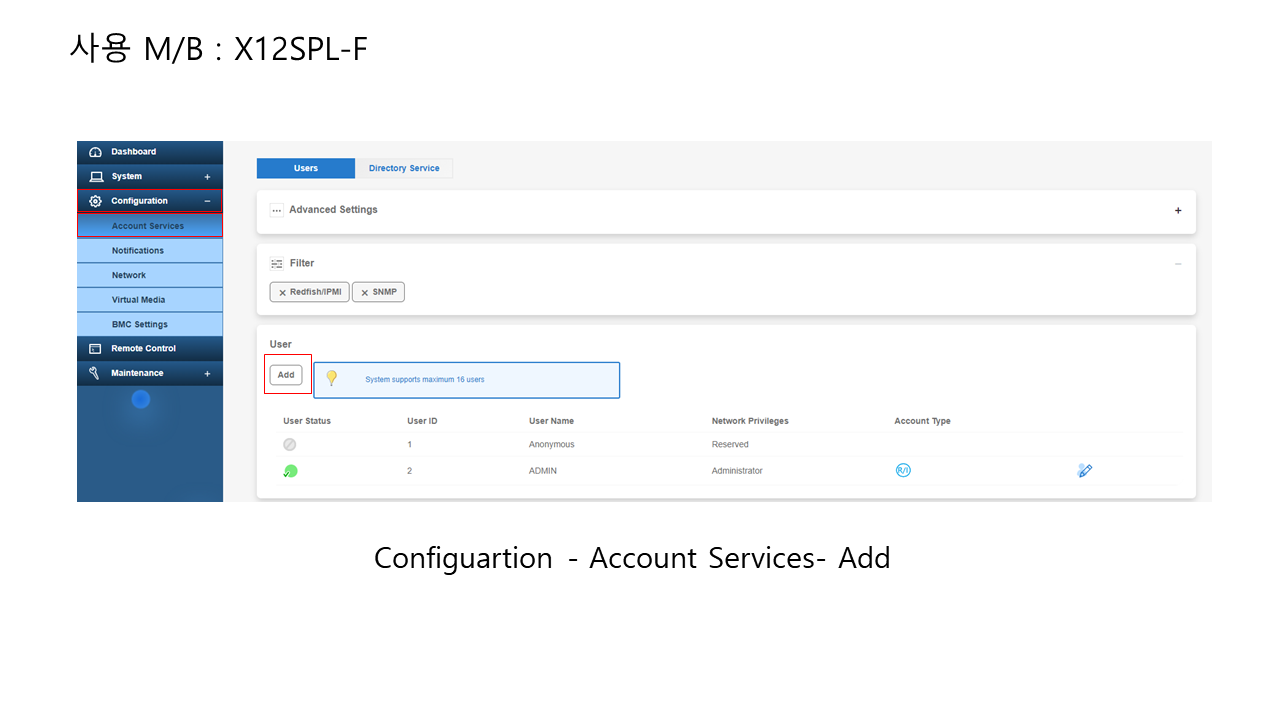Click the Filter sliders icon
The height and width of the screenshot is (720, 1280).
pyautogui.click(x=277, y=264)
